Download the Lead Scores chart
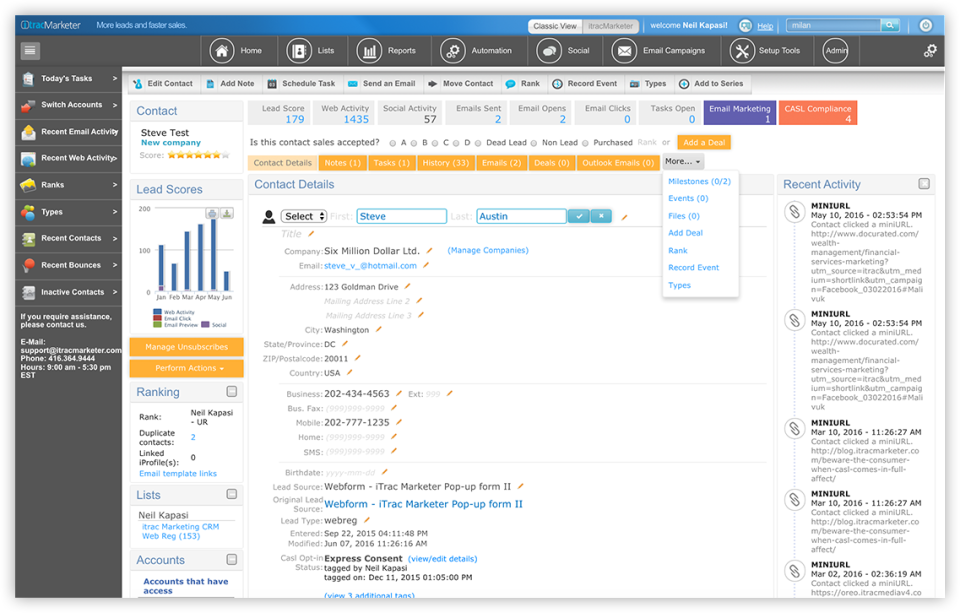 pyautogui.click(x=227, y=213)
